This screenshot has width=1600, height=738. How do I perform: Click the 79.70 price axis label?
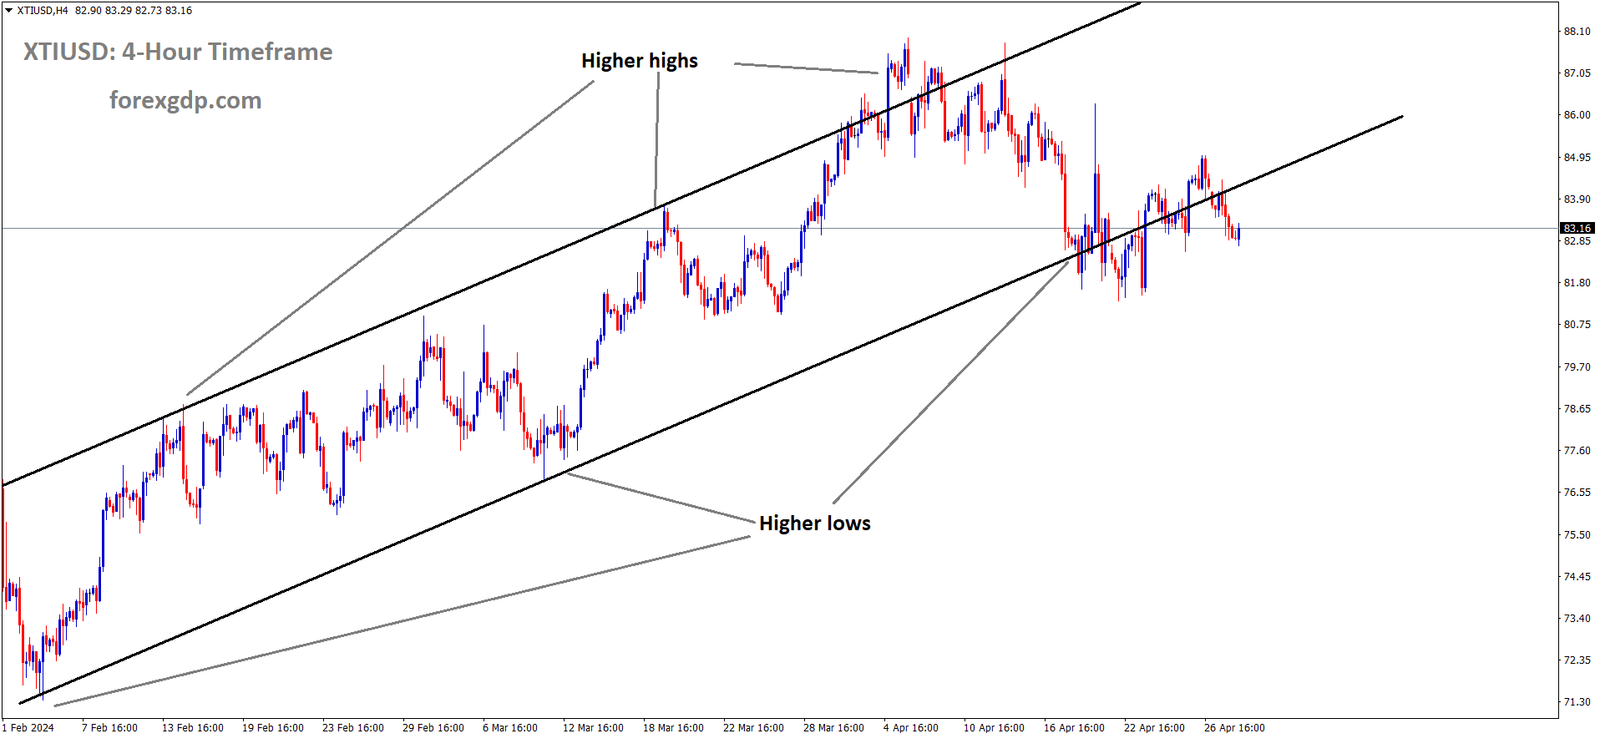pyautogui.click(x=1577, y=367)
